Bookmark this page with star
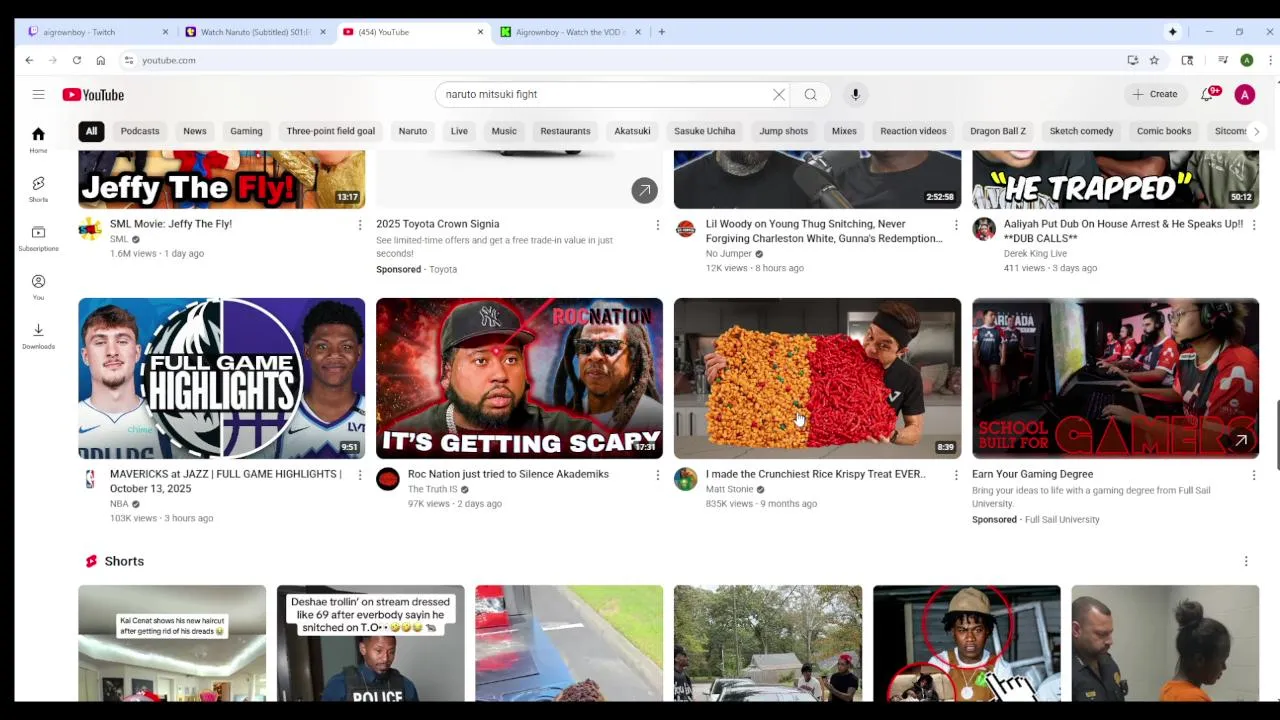 [1154, 60]
